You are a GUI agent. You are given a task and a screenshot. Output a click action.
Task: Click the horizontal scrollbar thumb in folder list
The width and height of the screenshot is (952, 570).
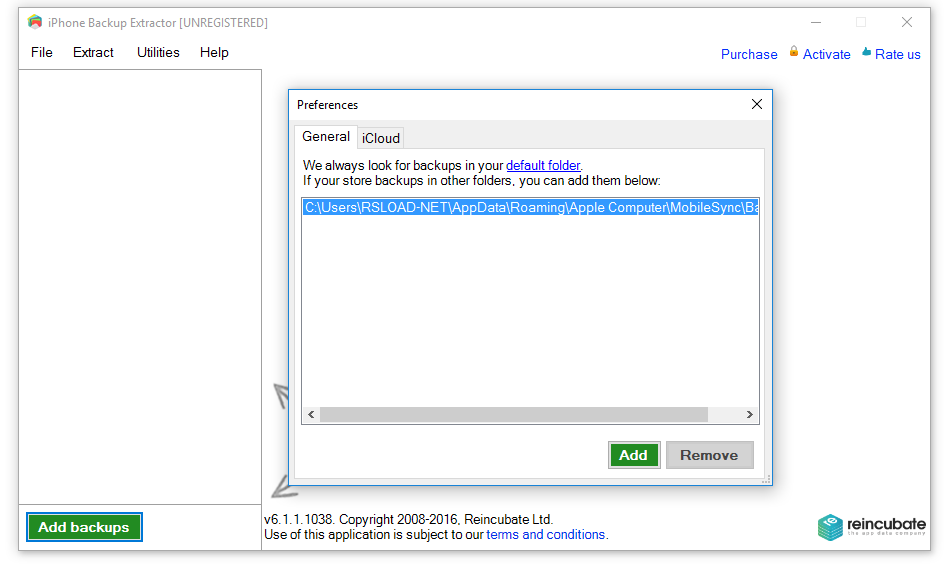pyautogui.click(x=514, y=415)
